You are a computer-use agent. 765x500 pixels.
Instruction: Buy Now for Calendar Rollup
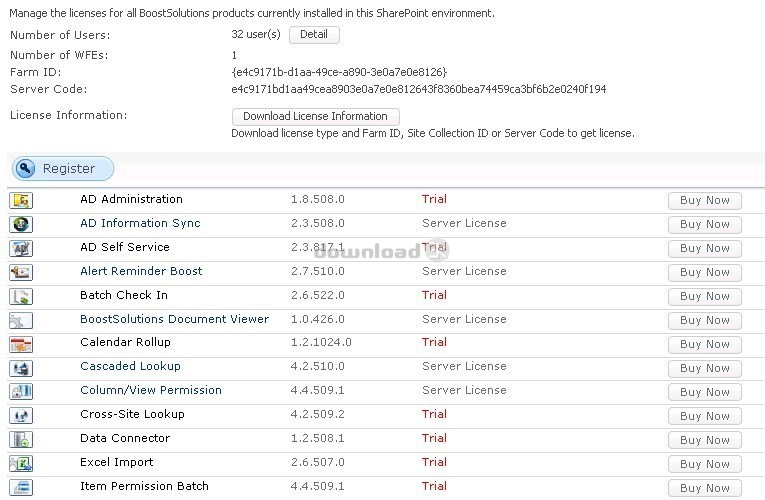705,344
